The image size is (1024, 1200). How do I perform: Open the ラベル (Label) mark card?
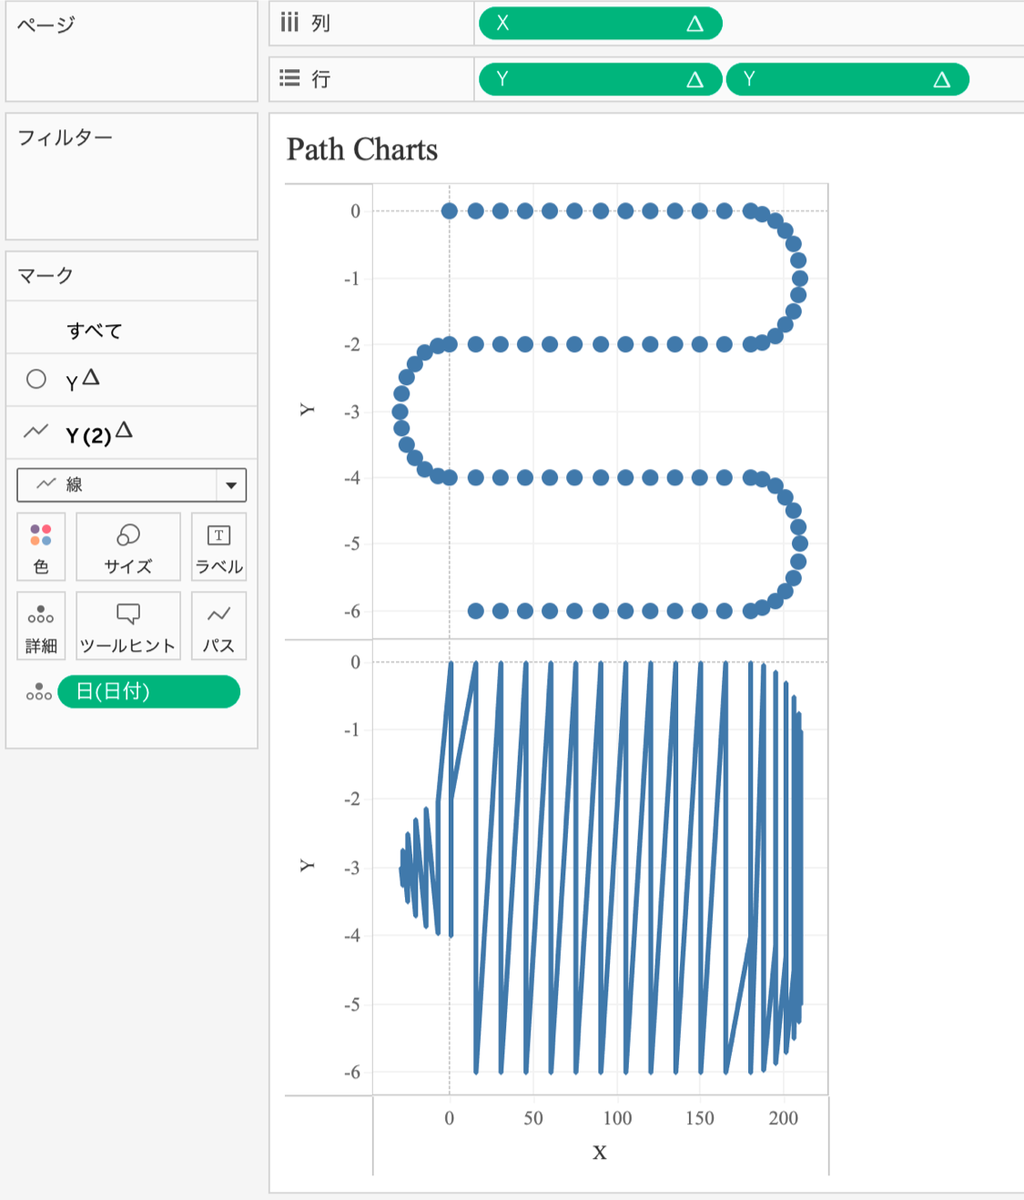(218, 547)
